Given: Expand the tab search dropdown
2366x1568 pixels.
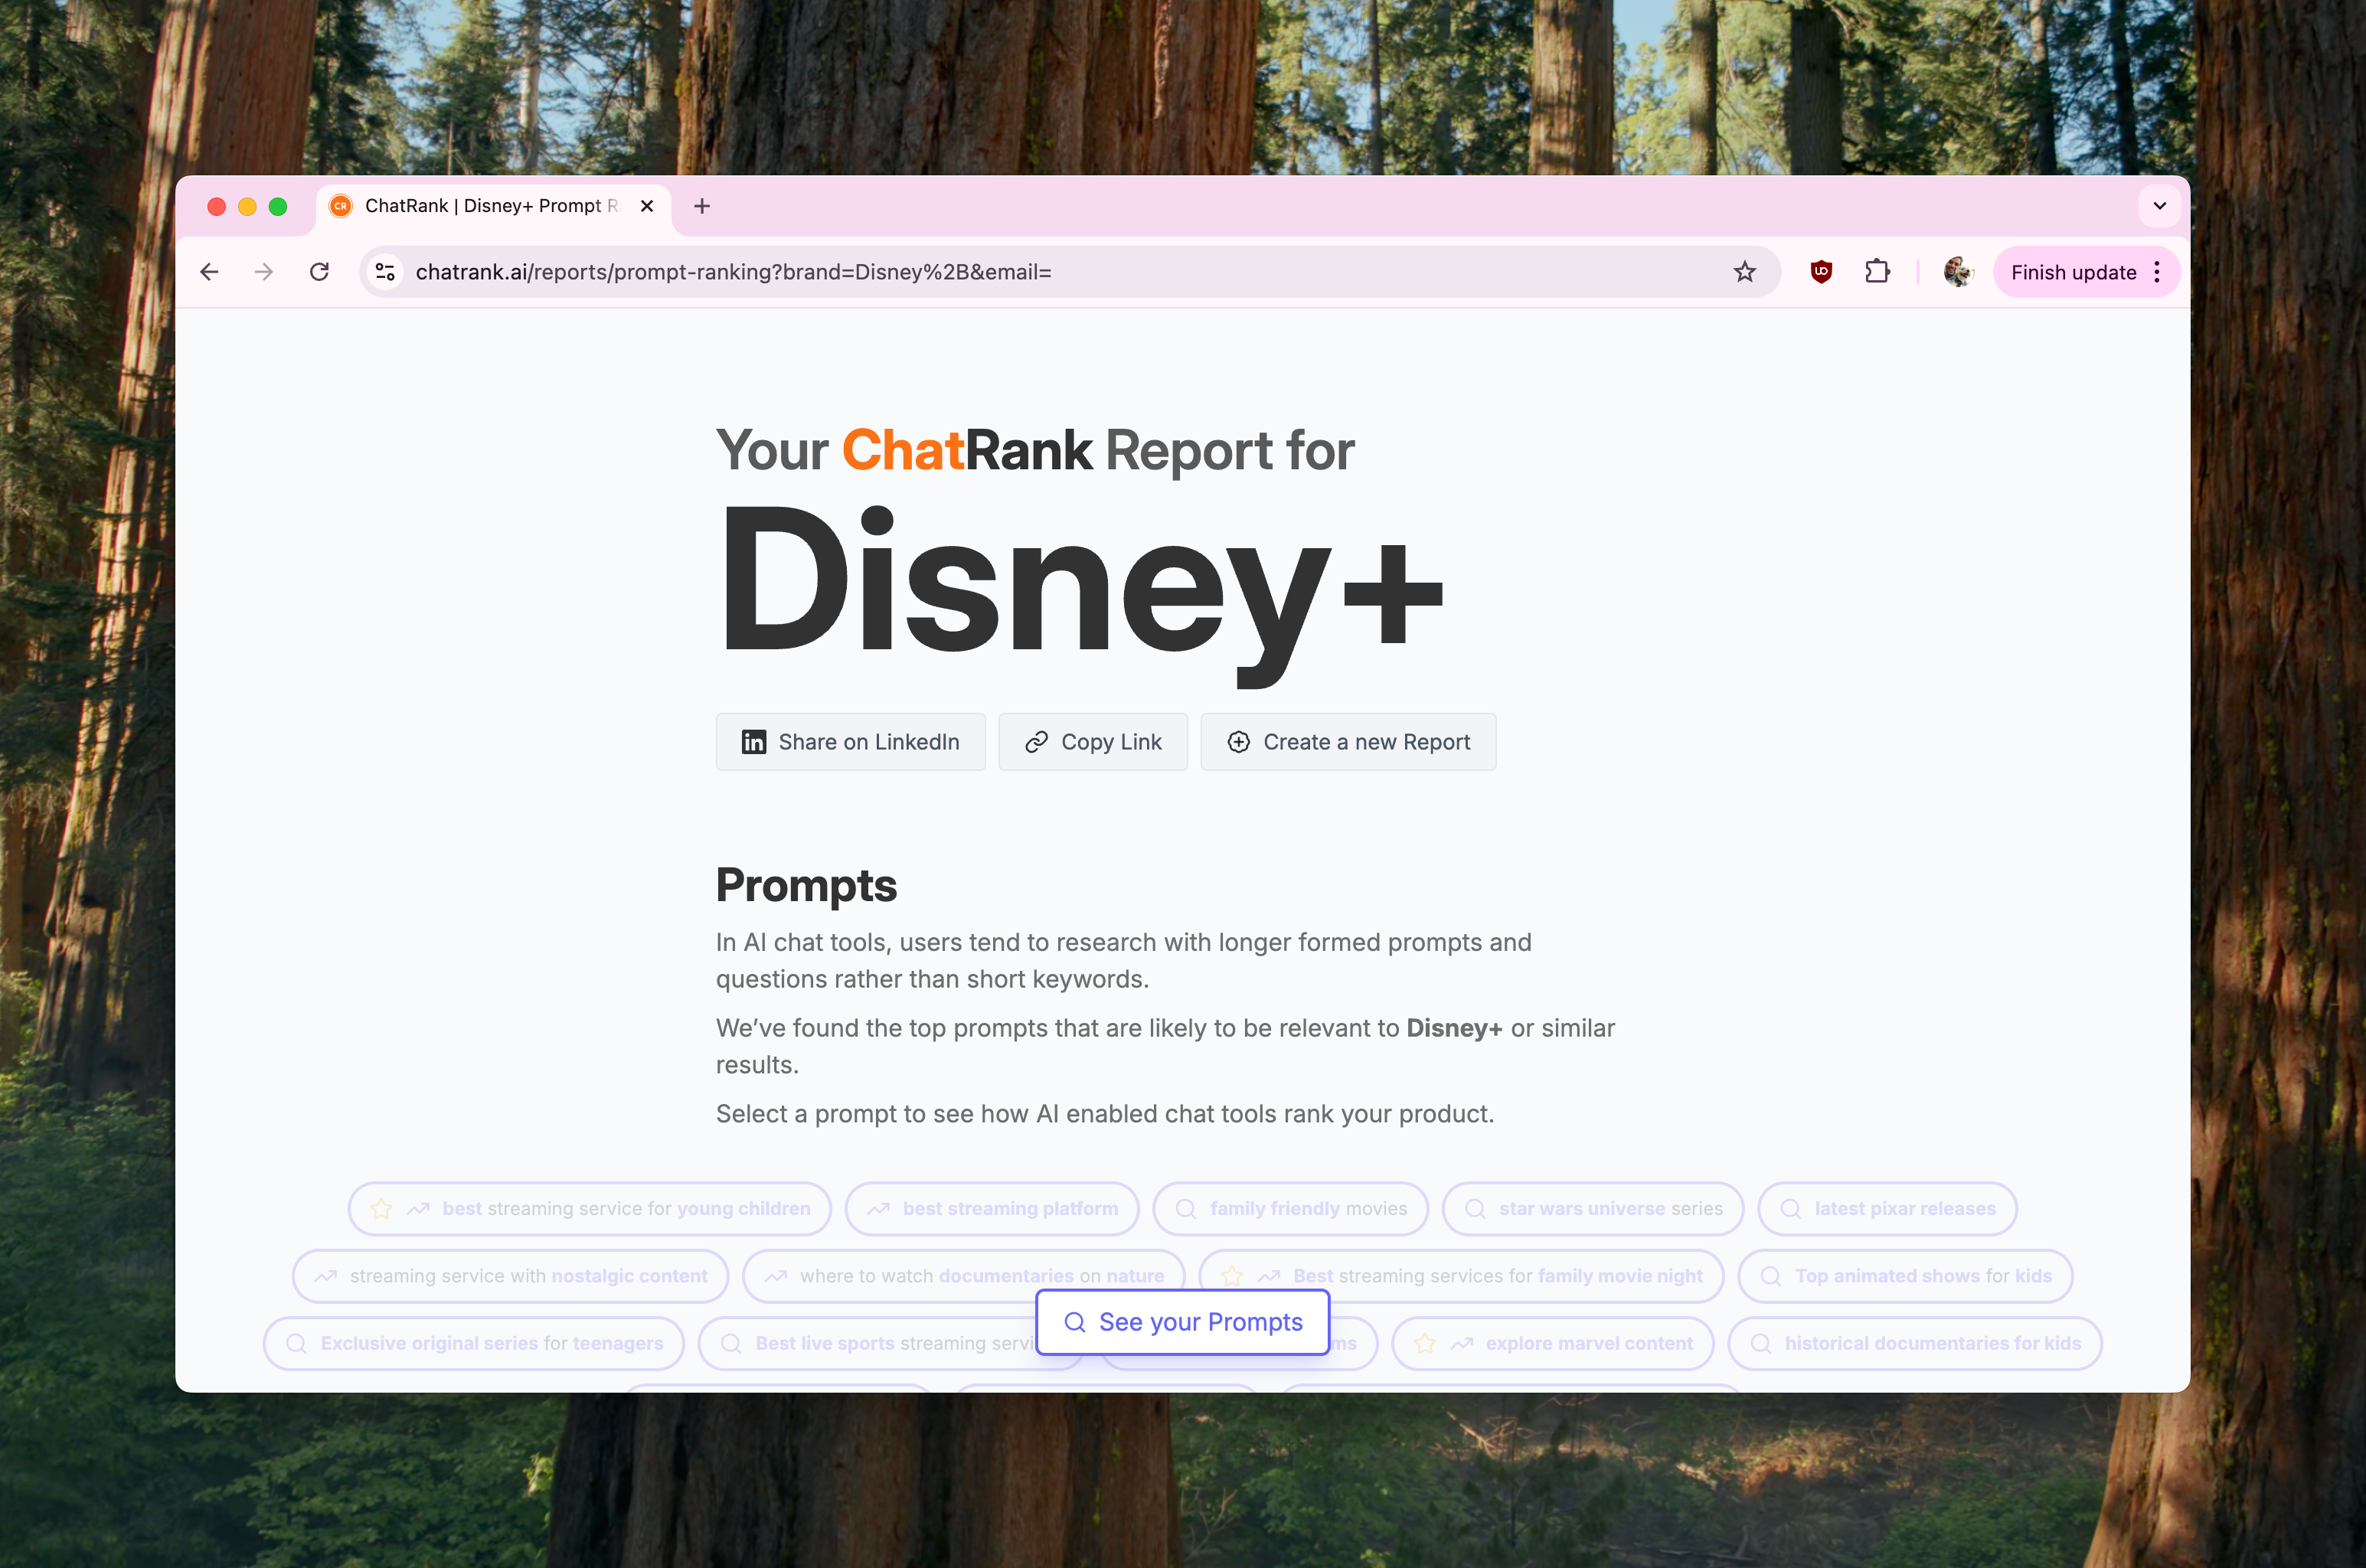Looking at the screenshot, I should click(x=2159, y=206).
